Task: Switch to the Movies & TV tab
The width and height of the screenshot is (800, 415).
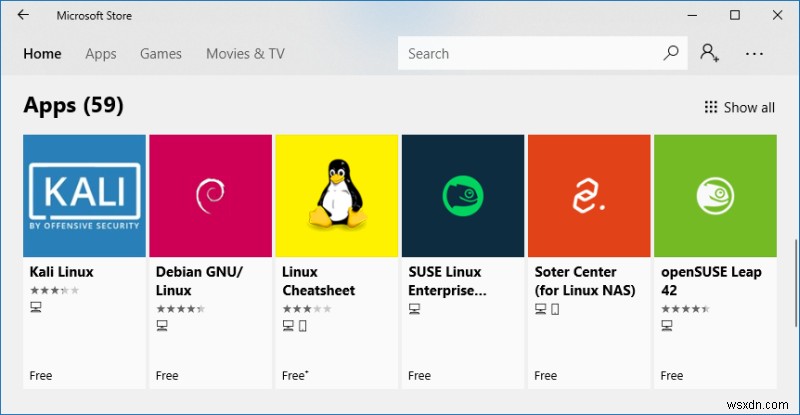Action: tap(245, 54)
